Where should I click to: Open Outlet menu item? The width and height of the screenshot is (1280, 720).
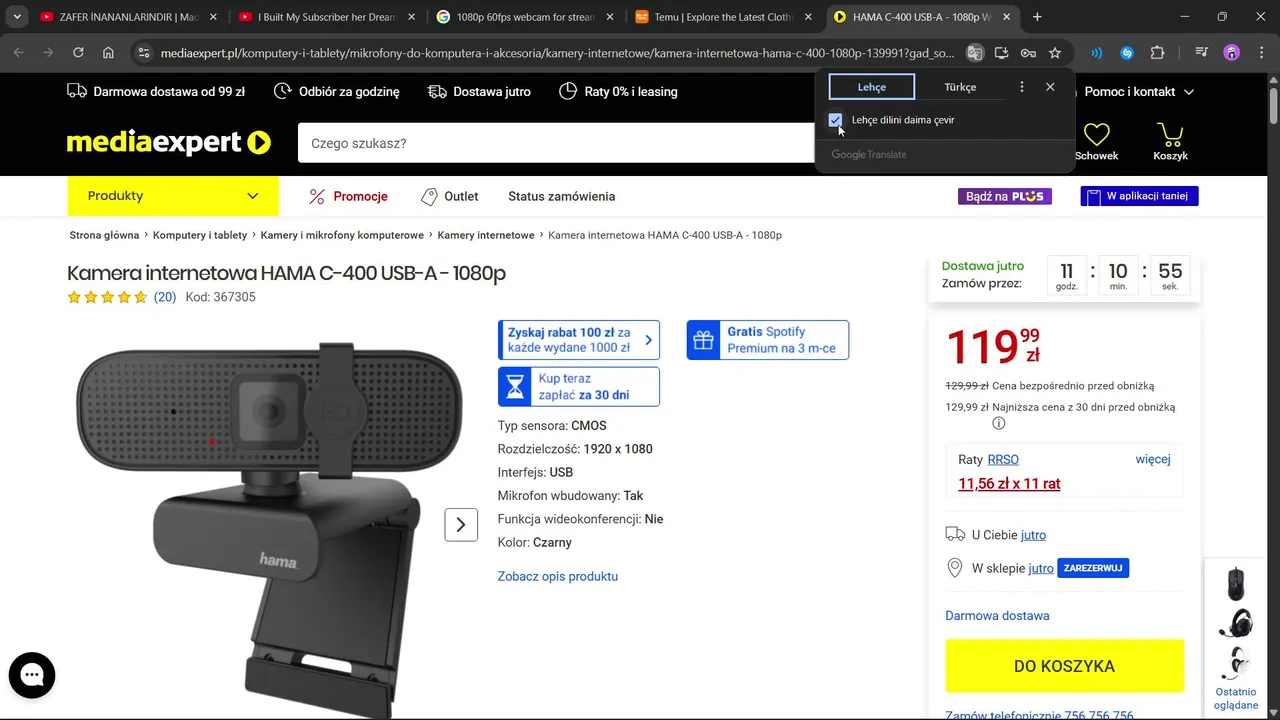coord(450,196)
